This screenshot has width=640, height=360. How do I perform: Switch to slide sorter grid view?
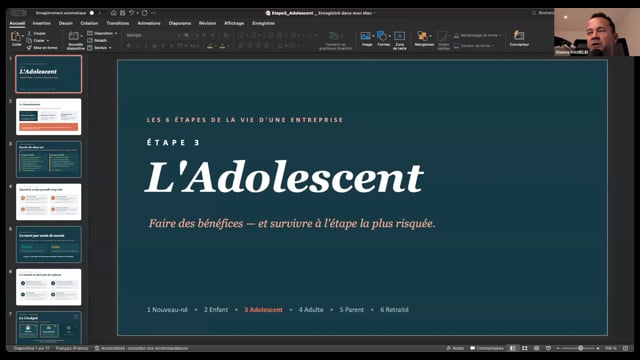[x=524, y=348]
